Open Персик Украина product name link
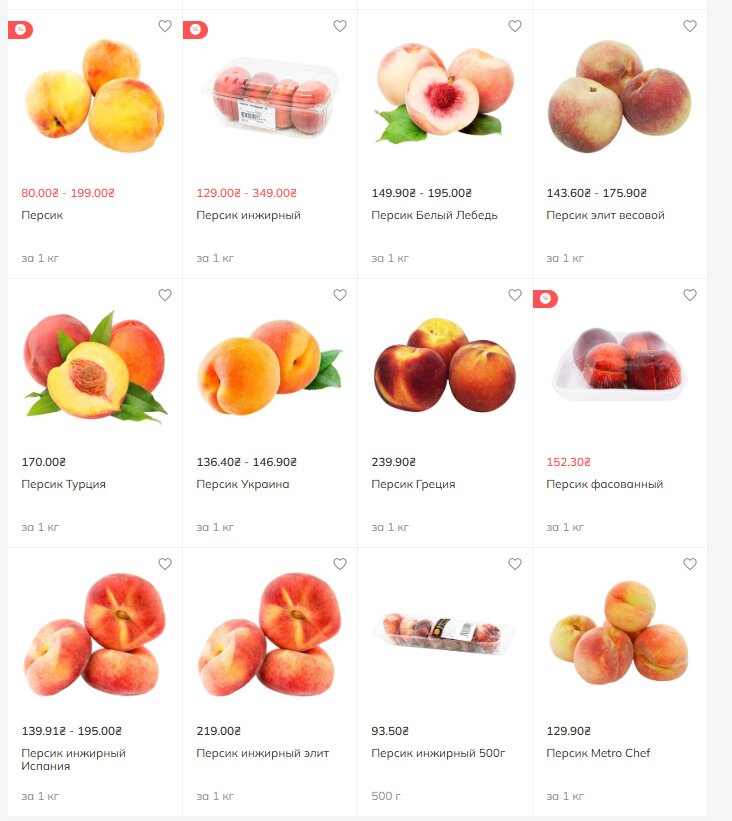Viewport: 732px width, 821px height. (242, 484)
